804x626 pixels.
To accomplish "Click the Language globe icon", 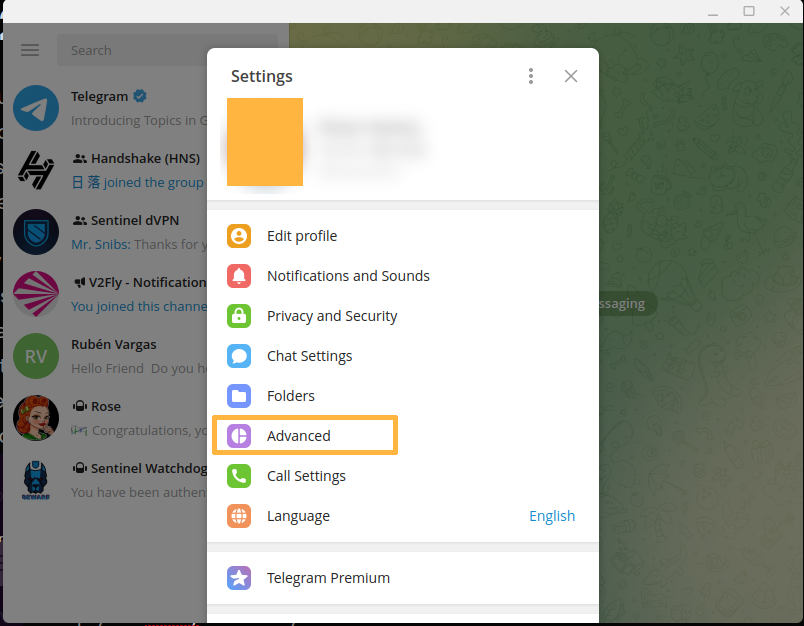I will point(239,516).
